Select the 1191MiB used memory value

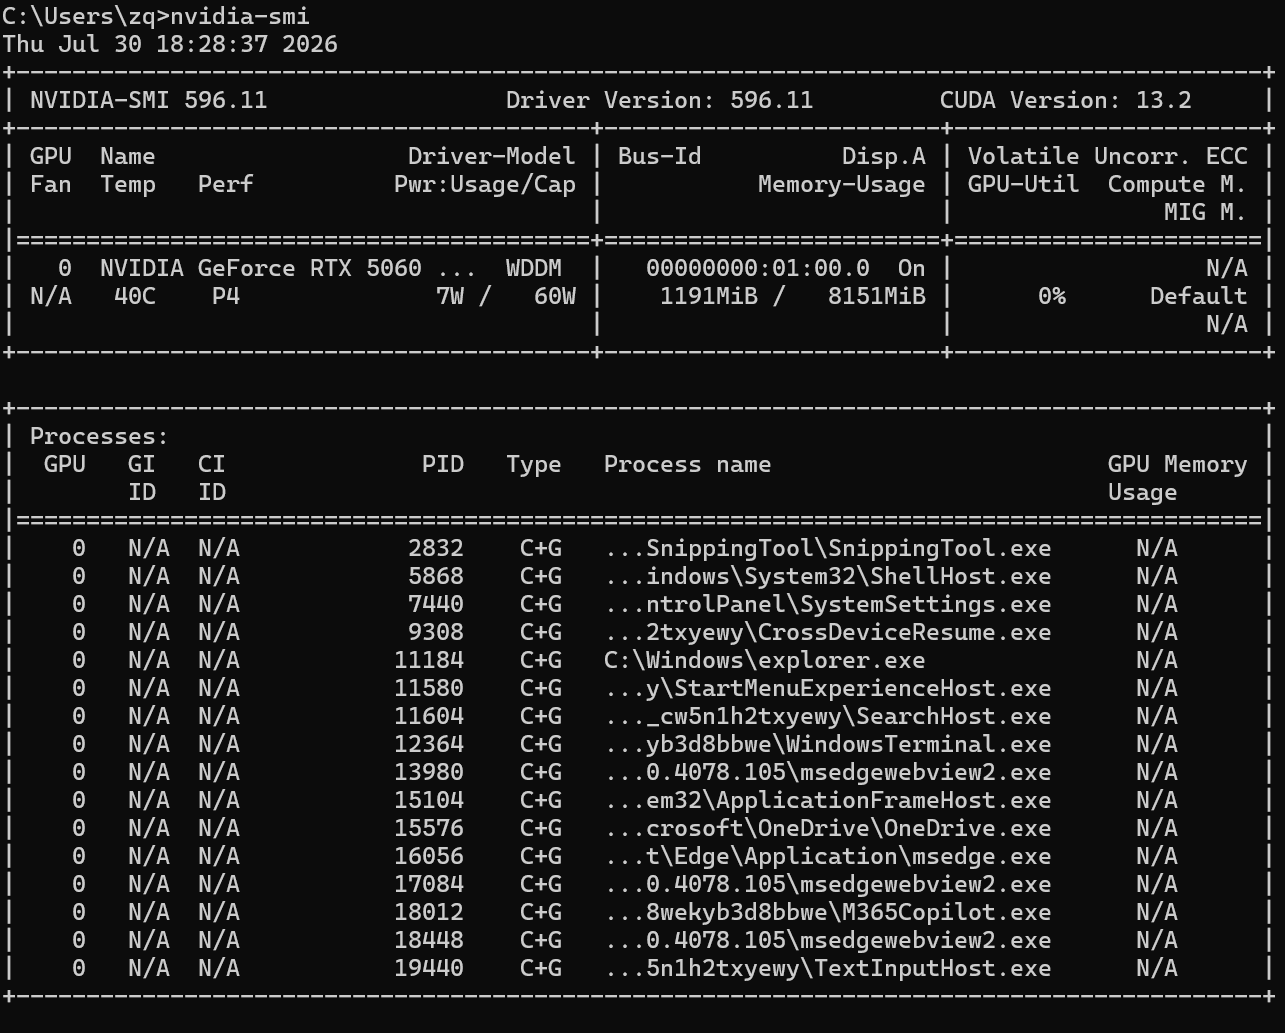coord(709,296)
